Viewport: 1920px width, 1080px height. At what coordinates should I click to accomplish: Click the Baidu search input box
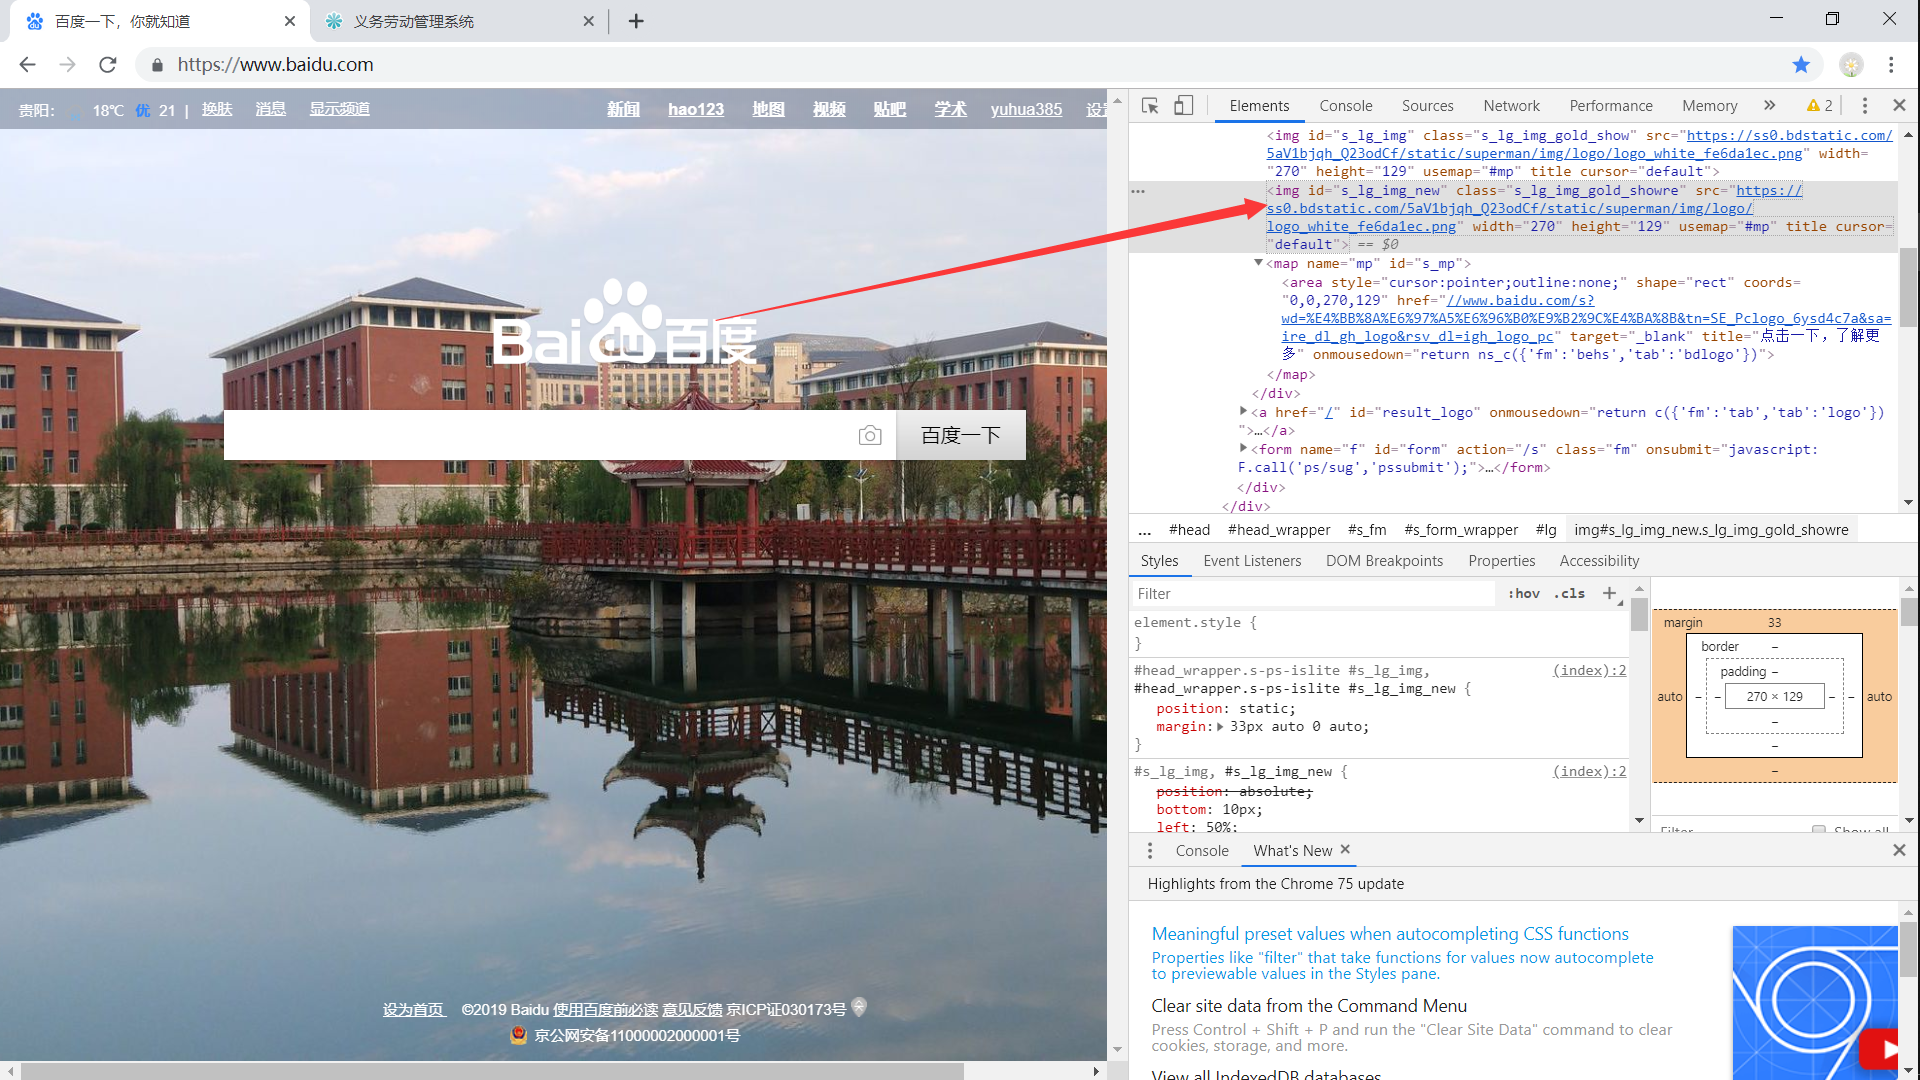[x=540, y=435]
